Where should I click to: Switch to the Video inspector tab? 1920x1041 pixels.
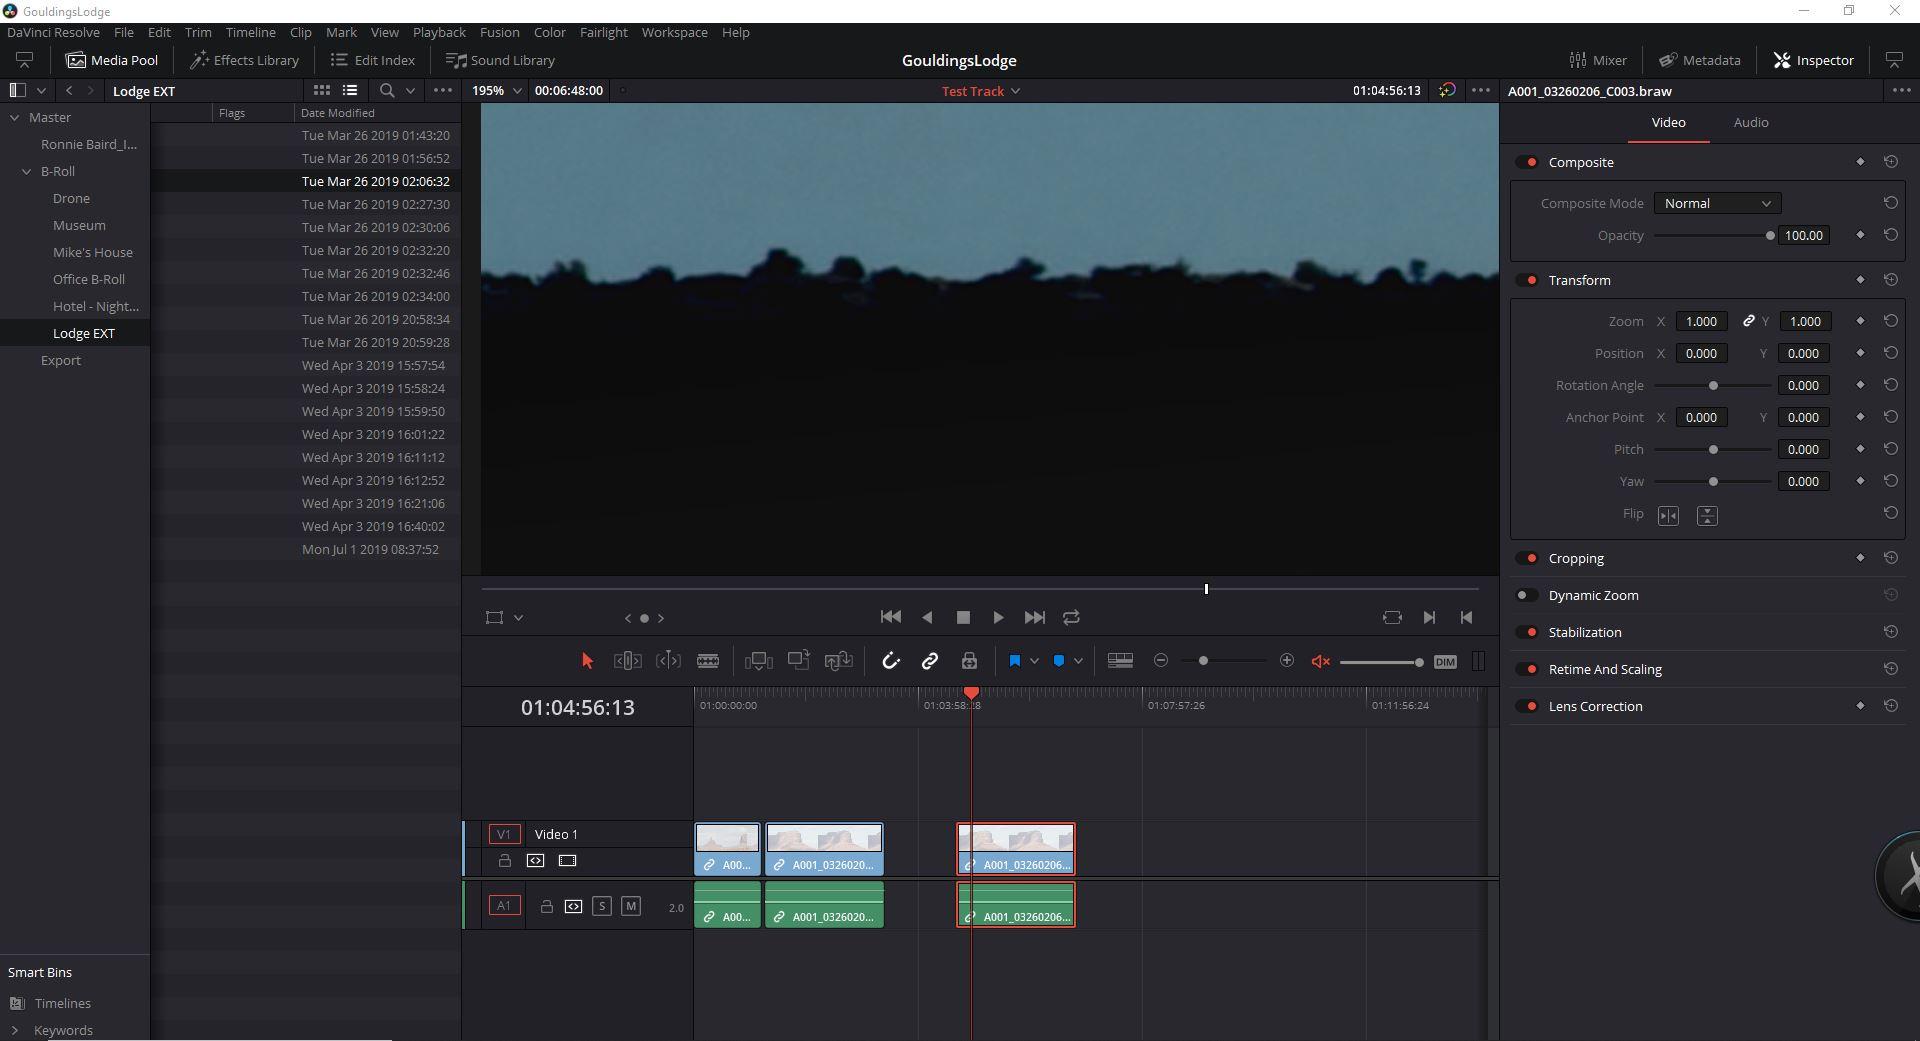[x=1668, y=122]
